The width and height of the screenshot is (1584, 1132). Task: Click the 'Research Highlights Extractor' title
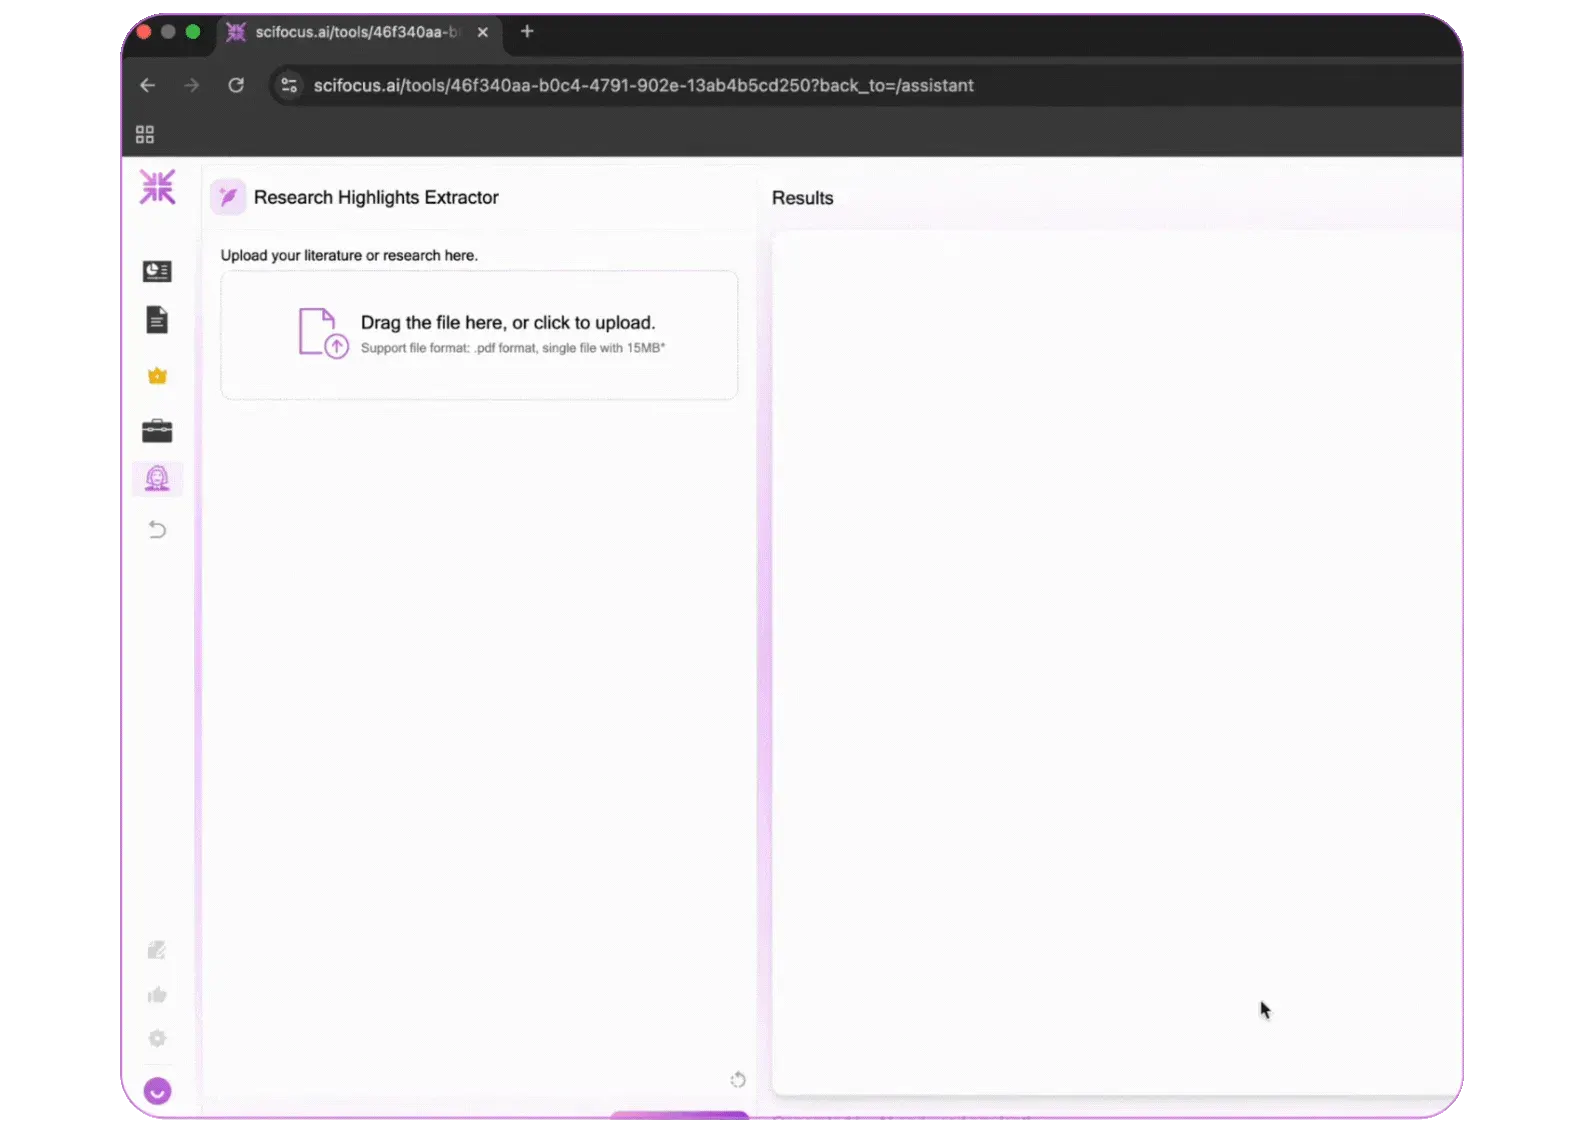point(376,198)
